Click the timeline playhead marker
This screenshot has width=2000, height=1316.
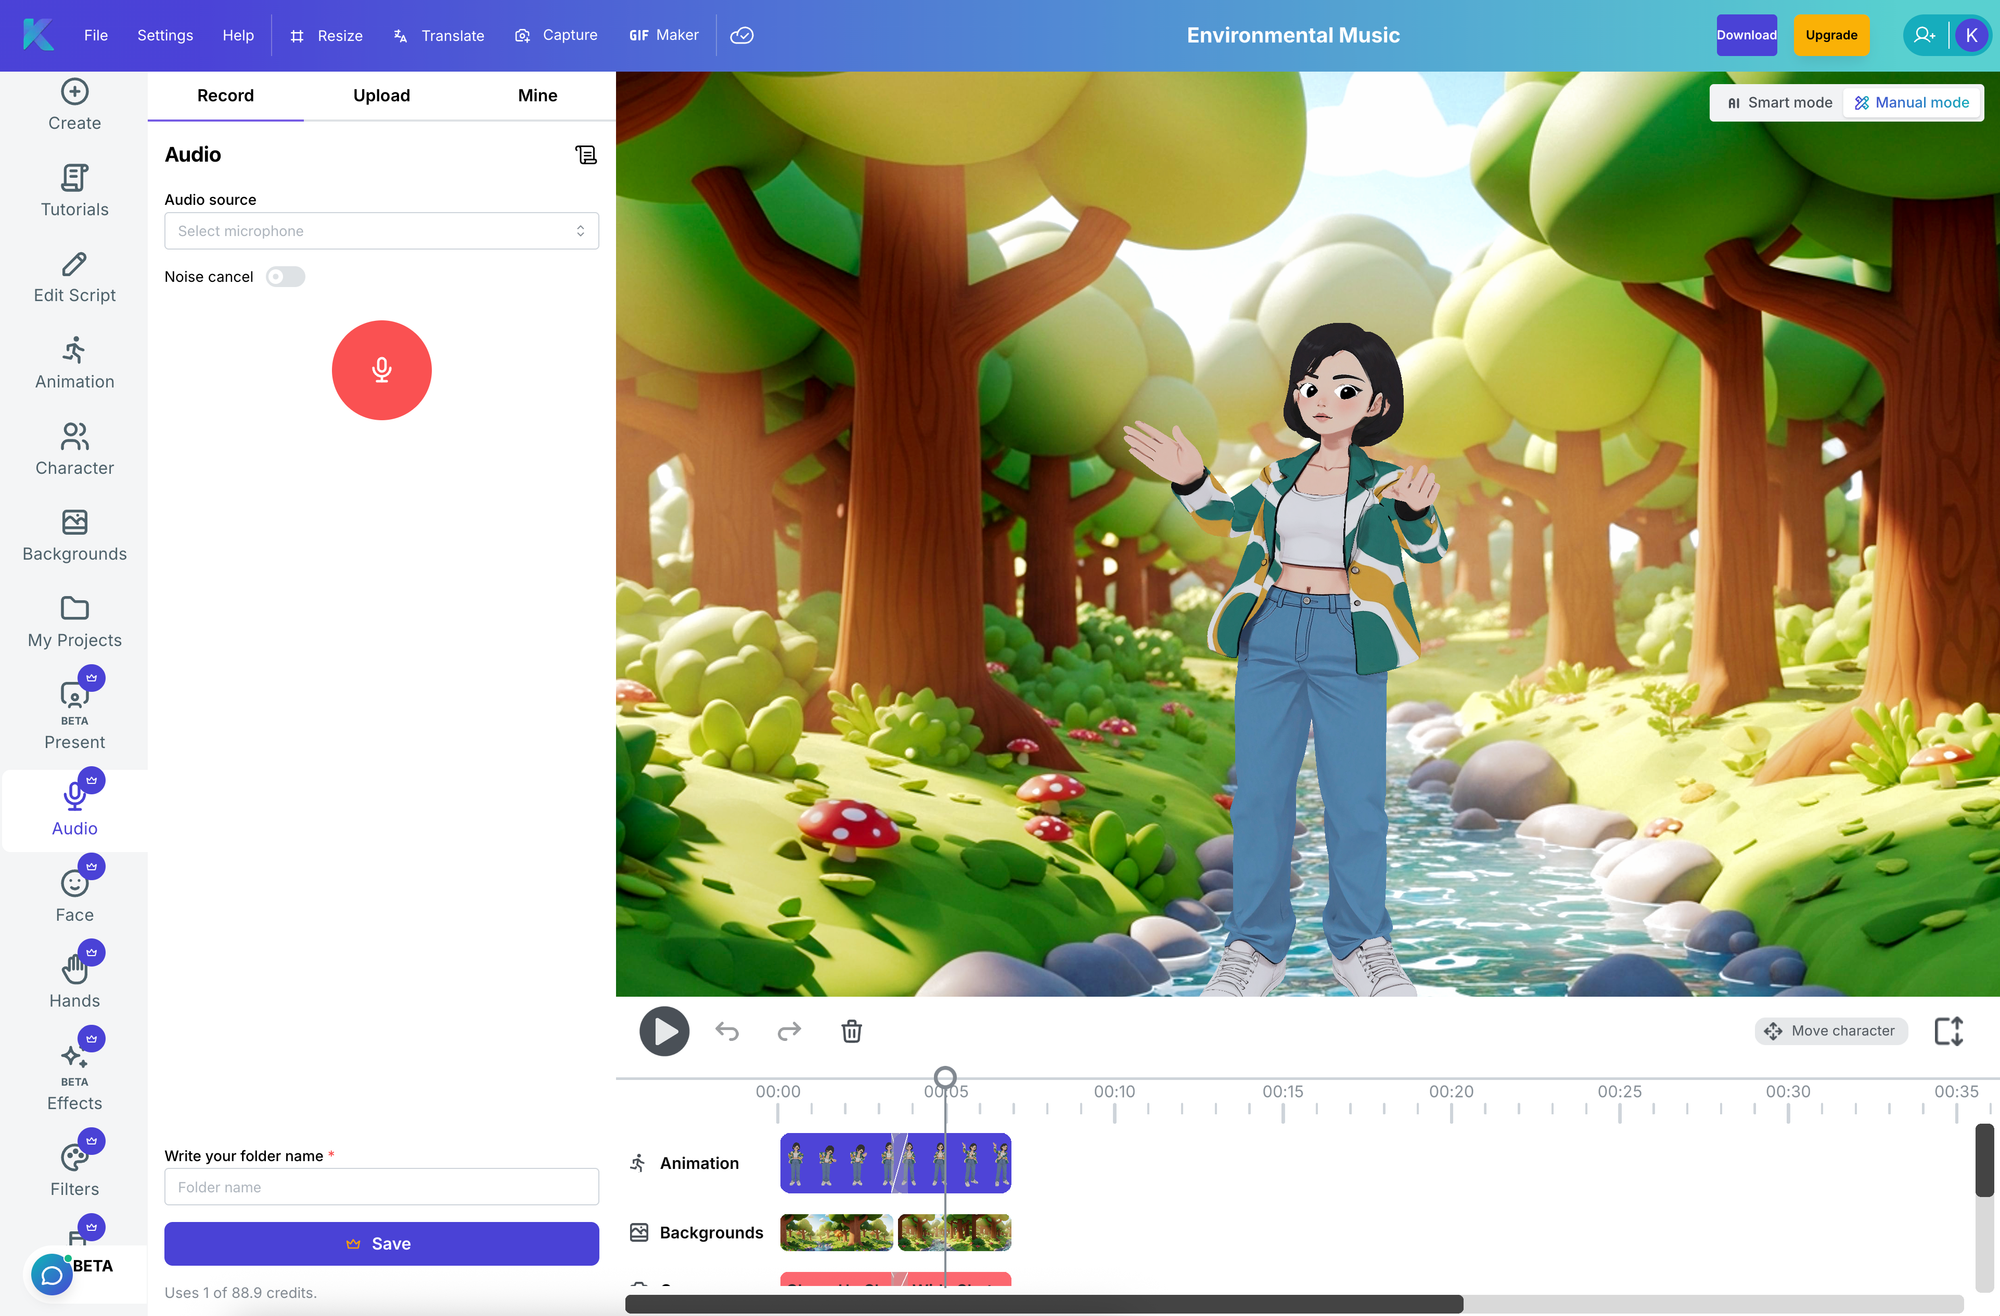945,1077
